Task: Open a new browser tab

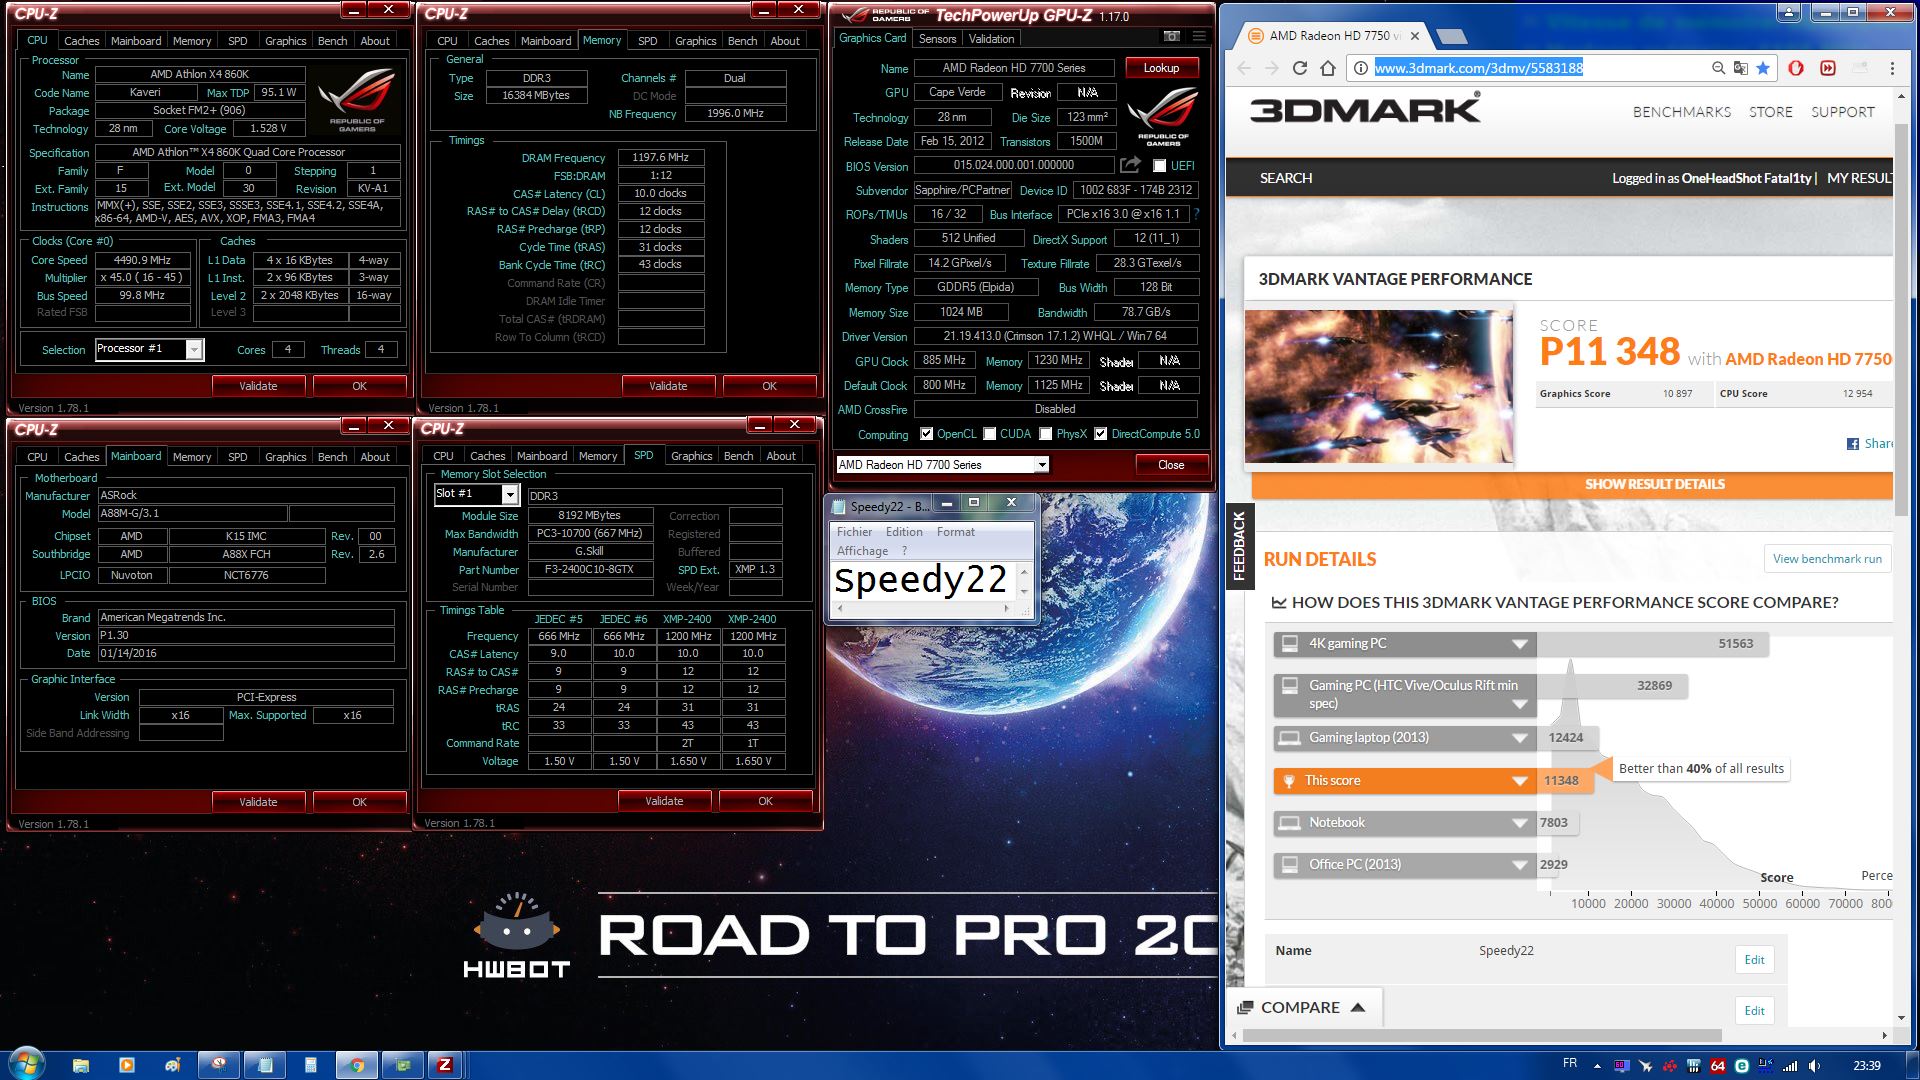Action: [1452, 36]
